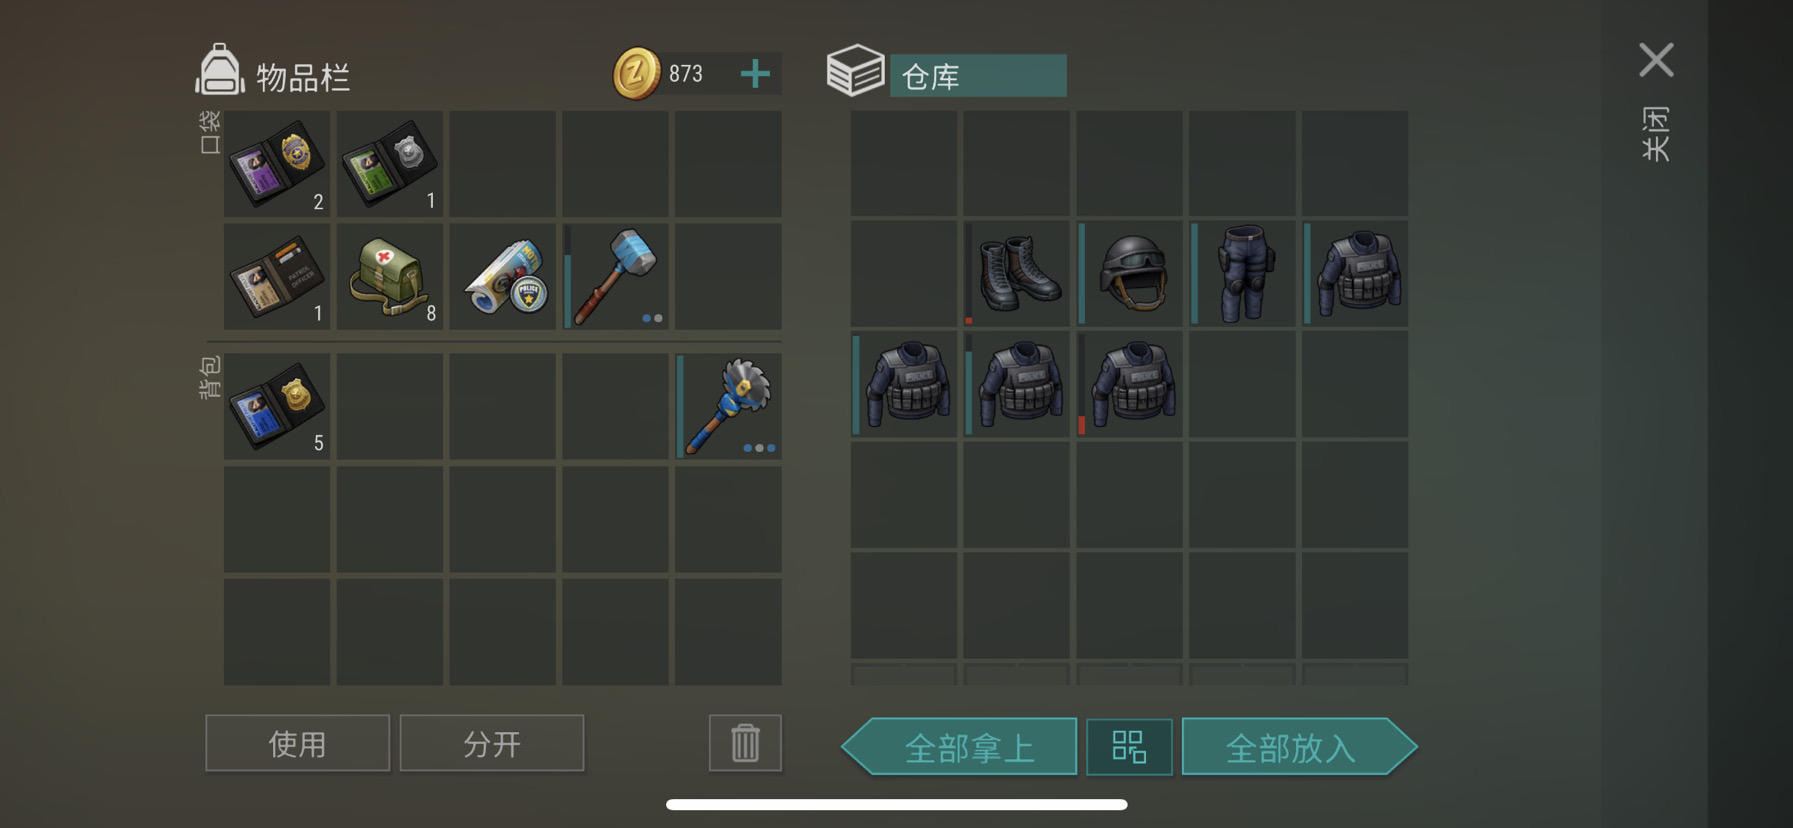This screenshot has height=828, width=1793.
Task: Click the 仓库 storage name field
Action: pyautogui.click(x=978, y=76)
